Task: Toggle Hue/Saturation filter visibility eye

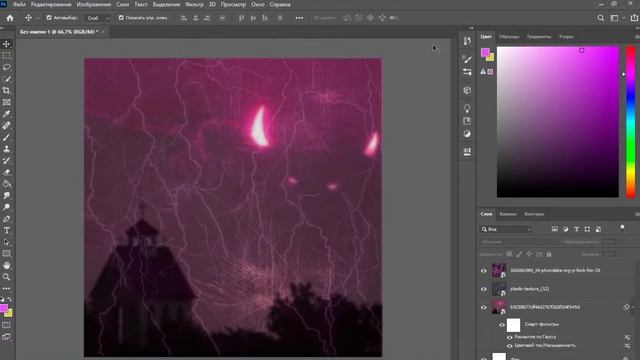Action: click(x=509, y=346)
